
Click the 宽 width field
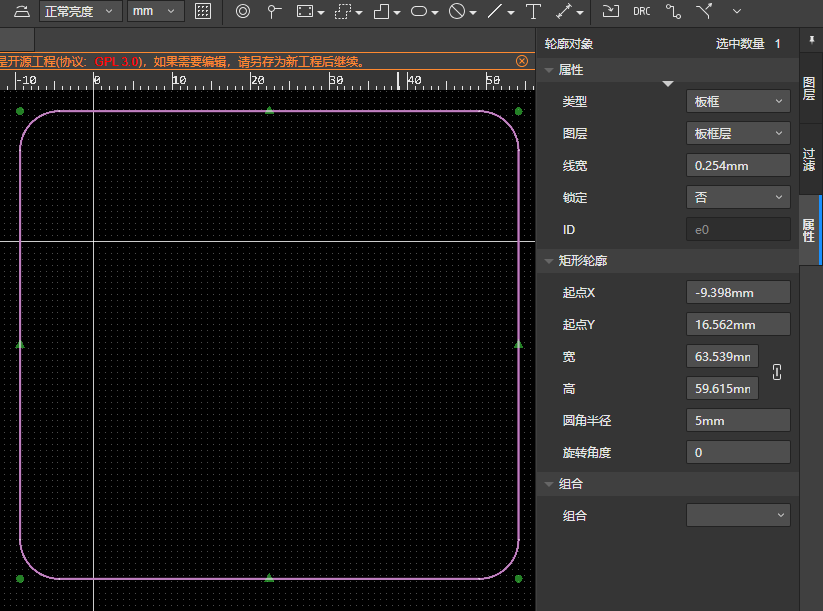point(722,356)
